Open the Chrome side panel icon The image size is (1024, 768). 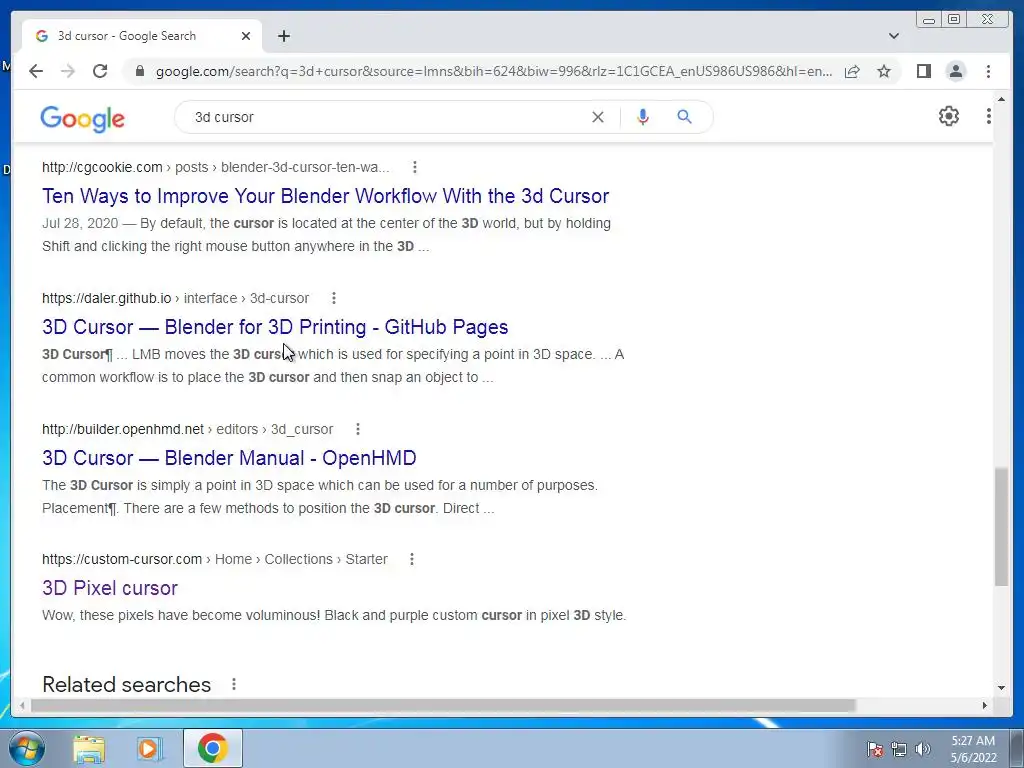pos(923,71)
